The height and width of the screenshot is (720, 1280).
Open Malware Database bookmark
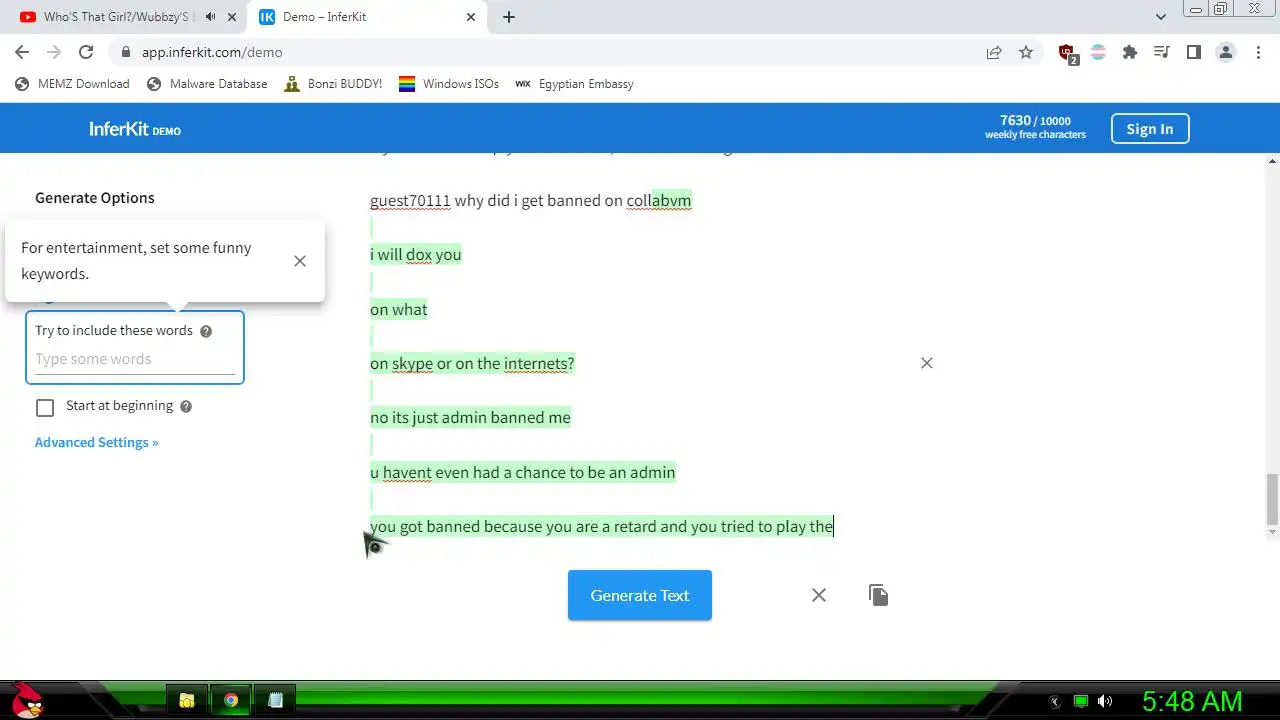207,84
